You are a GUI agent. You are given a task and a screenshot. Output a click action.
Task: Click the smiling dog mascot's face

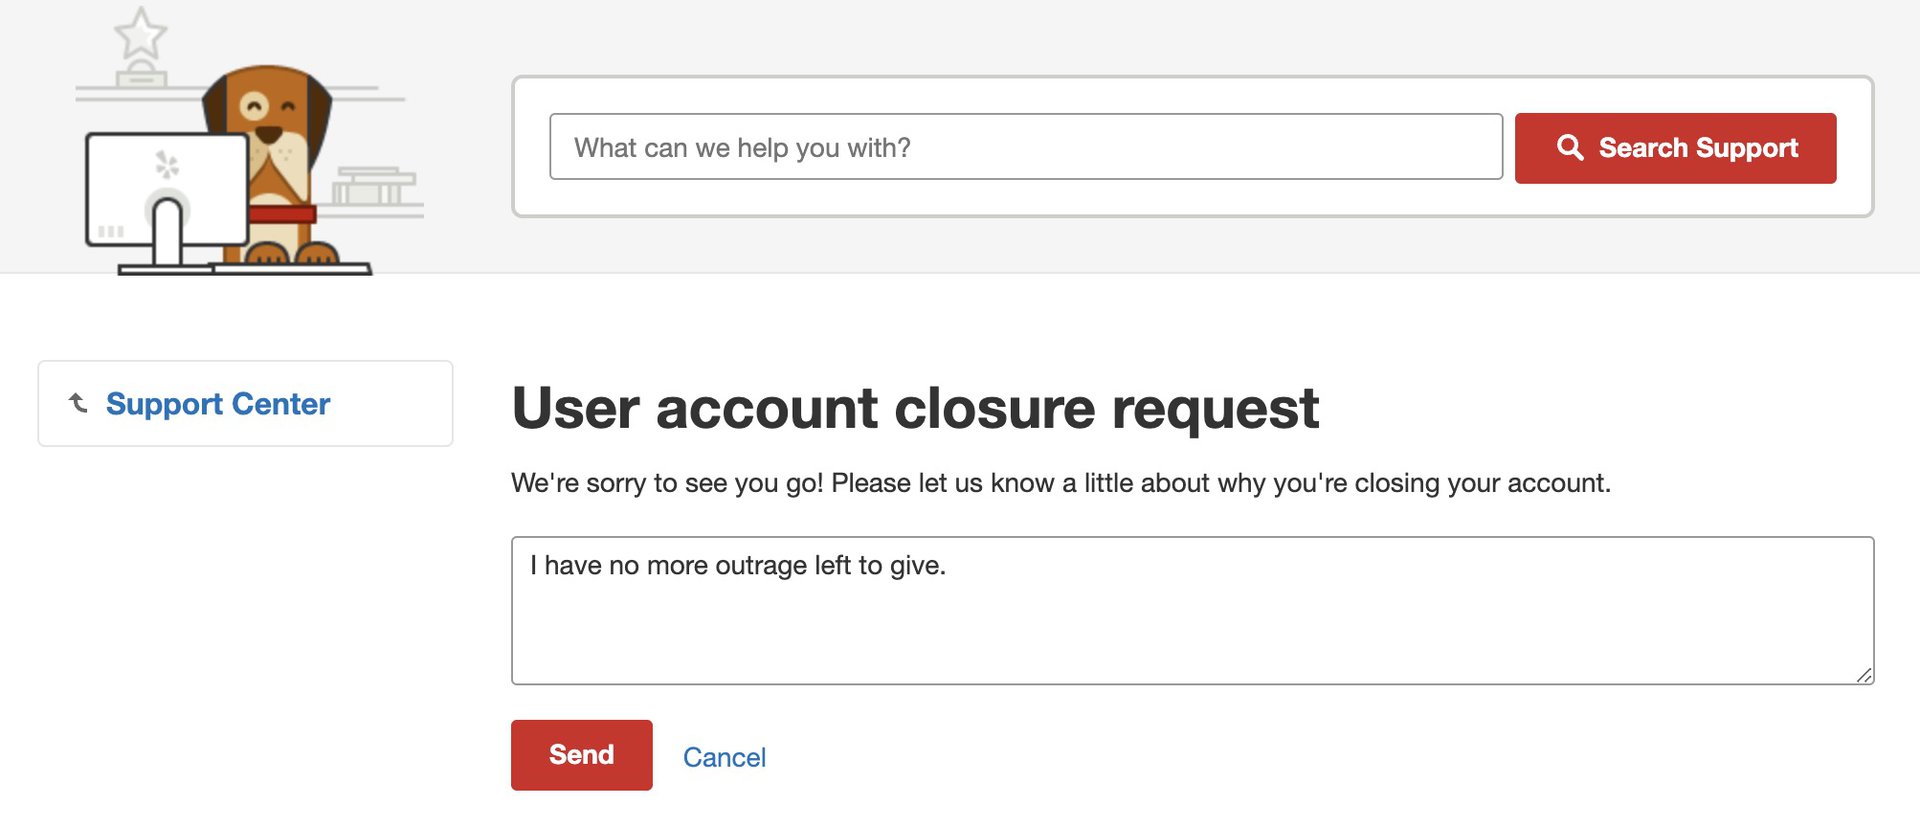click(270, 112)
